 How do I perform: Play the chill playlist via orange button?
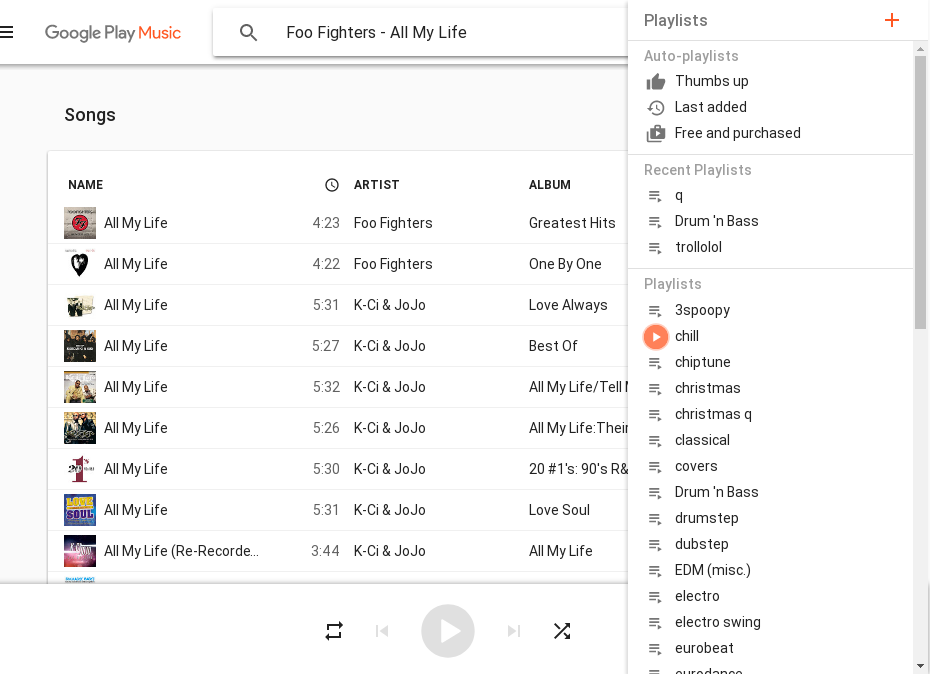[655, 336]
